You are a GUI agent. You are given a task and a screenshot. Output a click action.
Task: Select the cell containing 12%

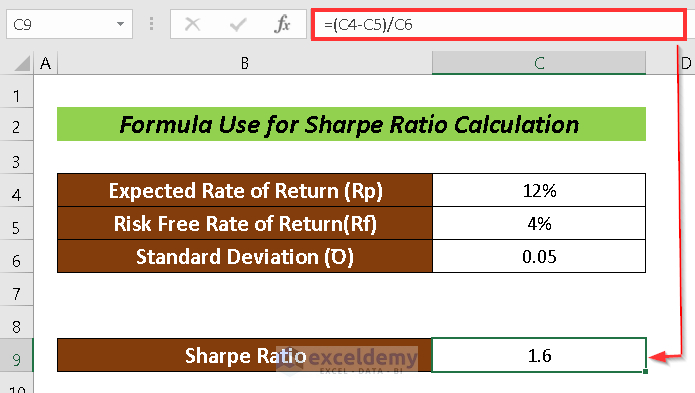(x=539, y=191)
